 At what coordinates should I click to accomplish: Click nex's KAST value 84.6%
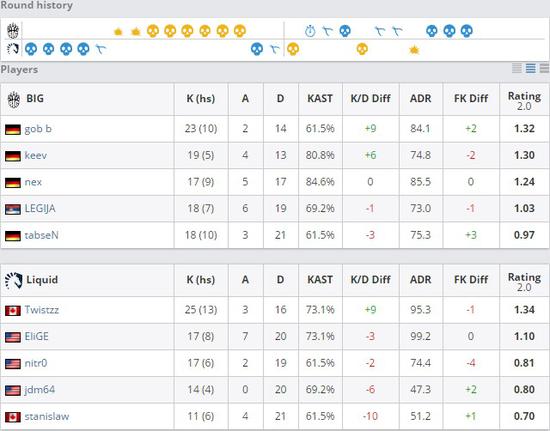tap(320, 182)
